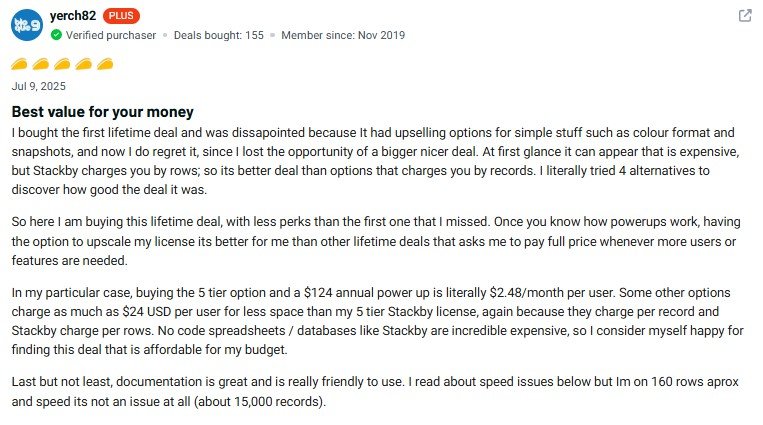The image size is (763, 425).
Task: Click the fifth taco rating icon
Action: click(x=105, y=65)
